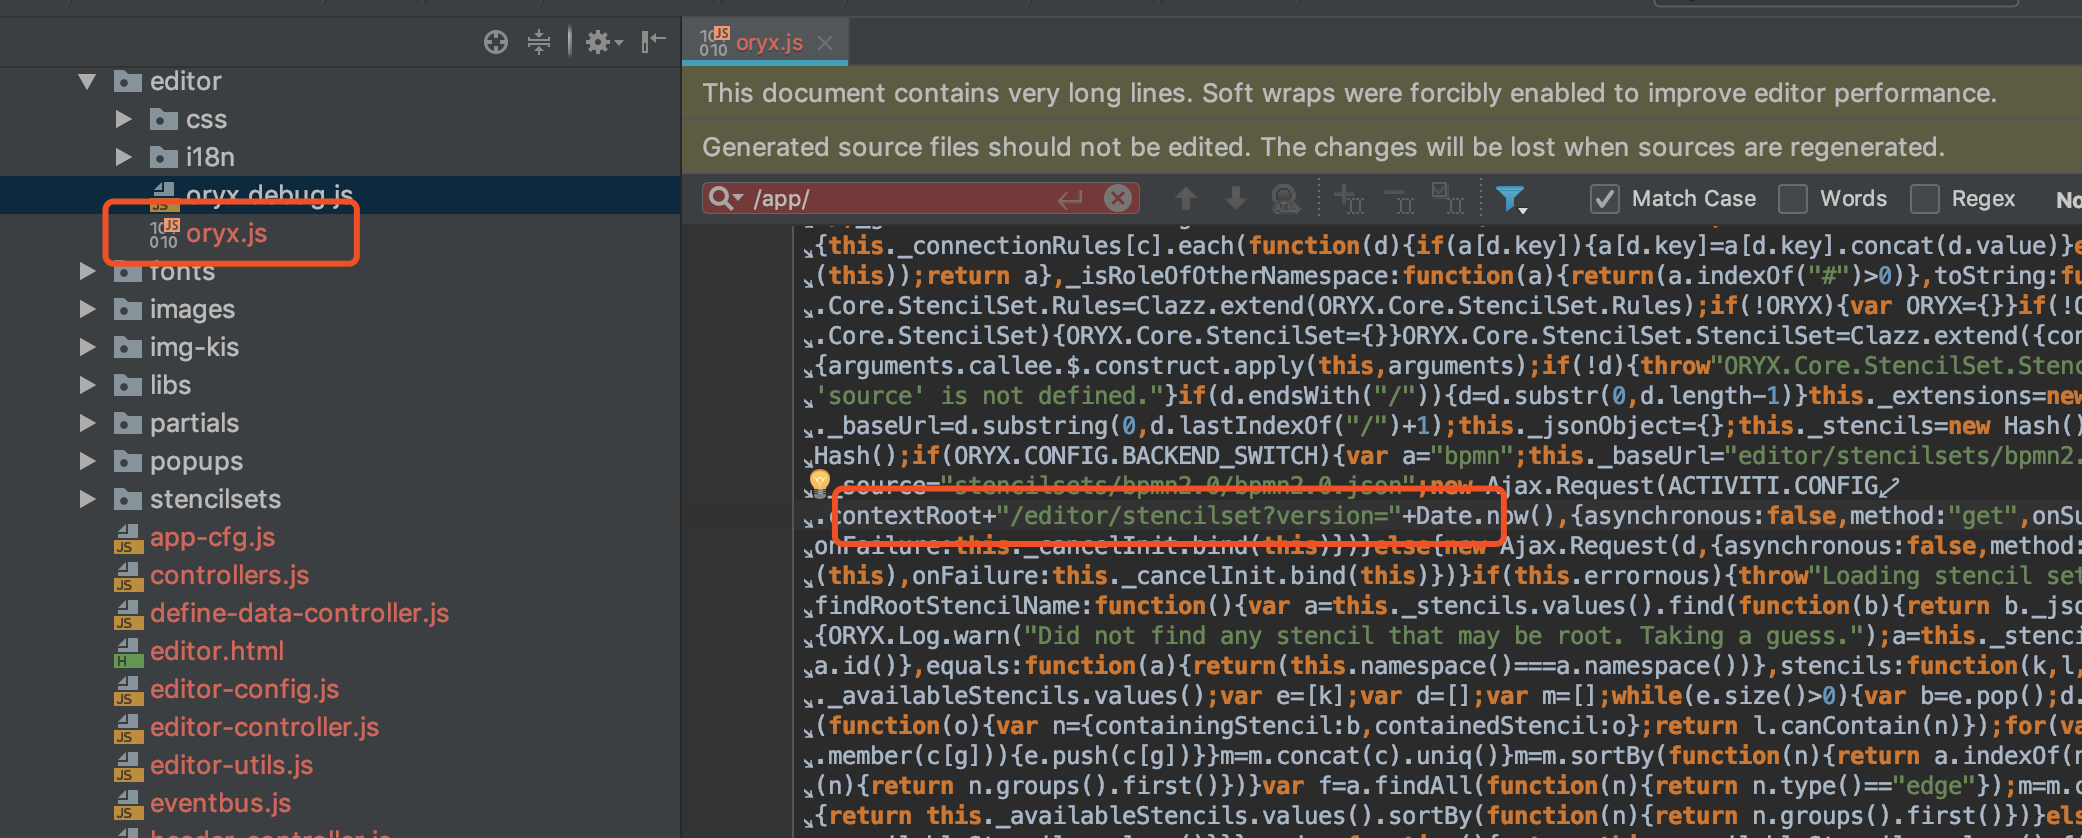Click the controllers.js file icon
The height and width of the screenshot is (838, 2082).
[x=127, y=576]
